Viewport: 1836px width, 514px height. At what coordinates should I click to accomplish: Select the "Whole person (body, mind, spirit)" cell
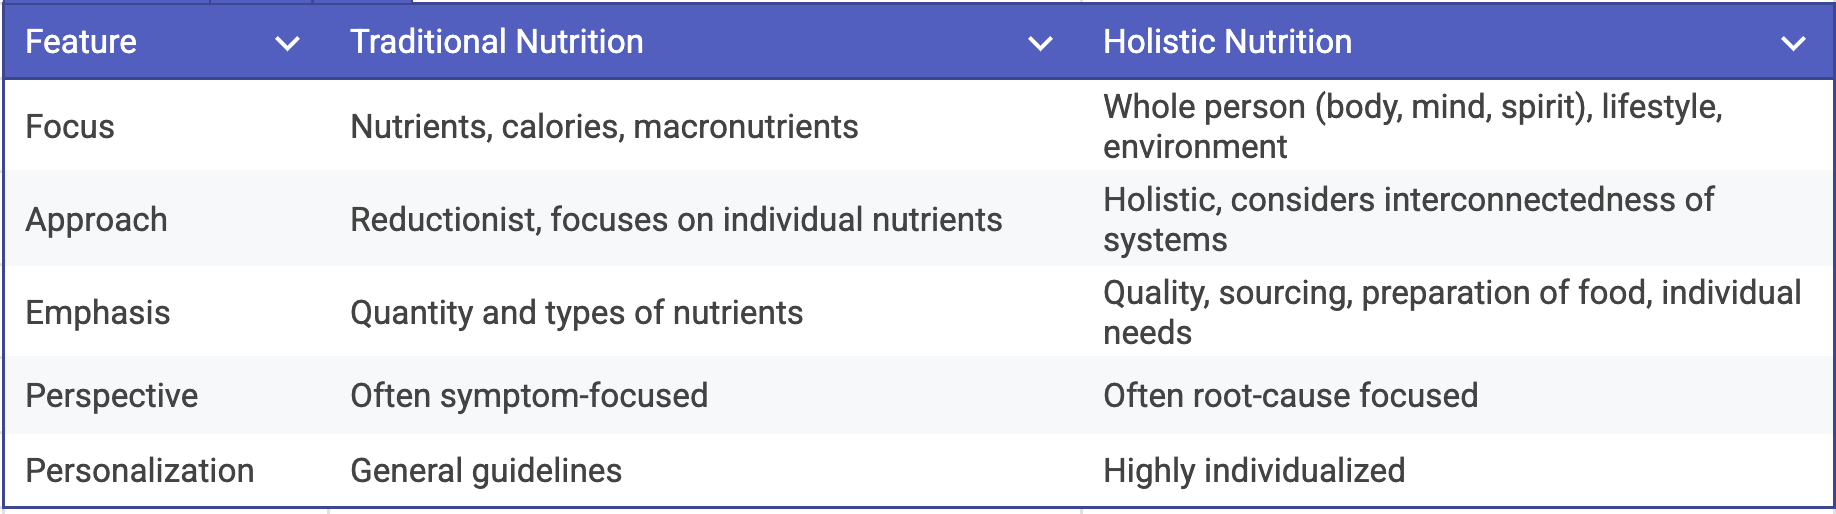(x=1412, y=127)
